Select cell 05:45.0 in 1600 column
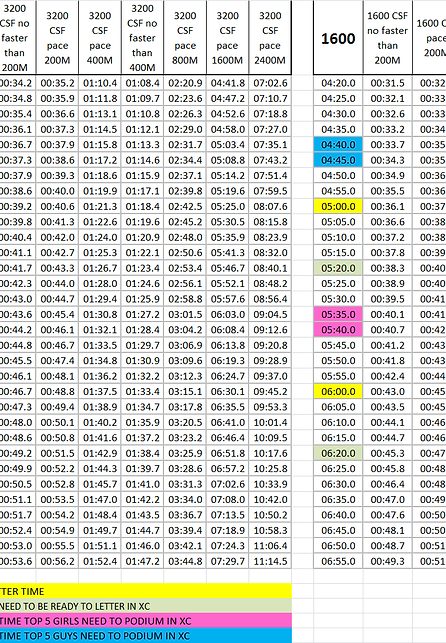This screenshot has width=446, height=643. 338,345
